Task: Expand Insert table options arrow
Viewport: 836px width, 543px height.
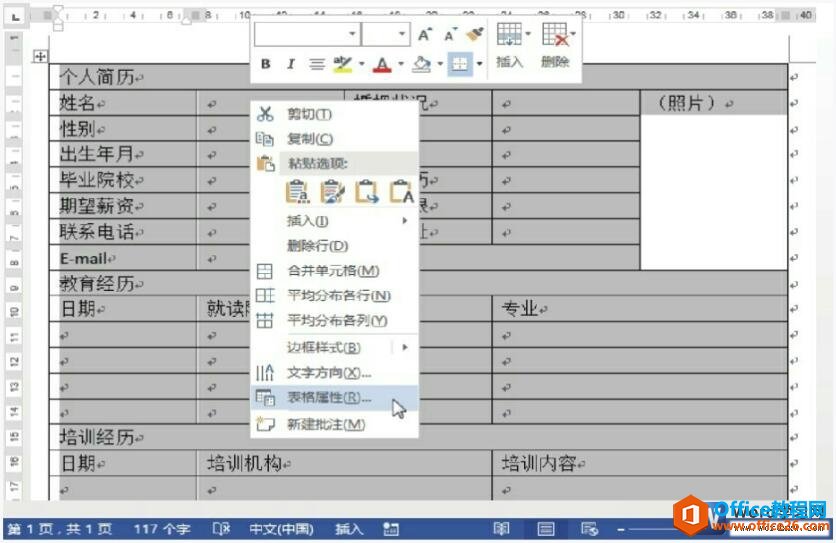Action: pos(528,34)
